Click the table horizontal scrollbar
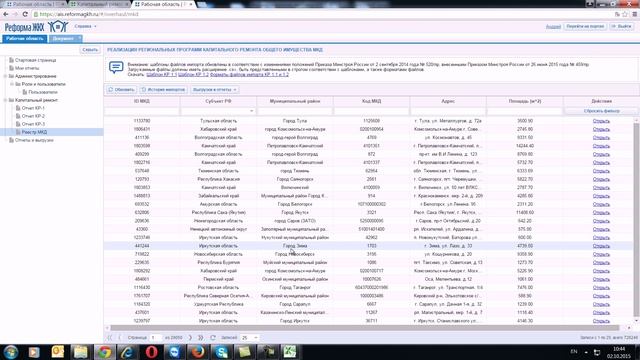This screenshot has height=360, width=640. (365, 328)
